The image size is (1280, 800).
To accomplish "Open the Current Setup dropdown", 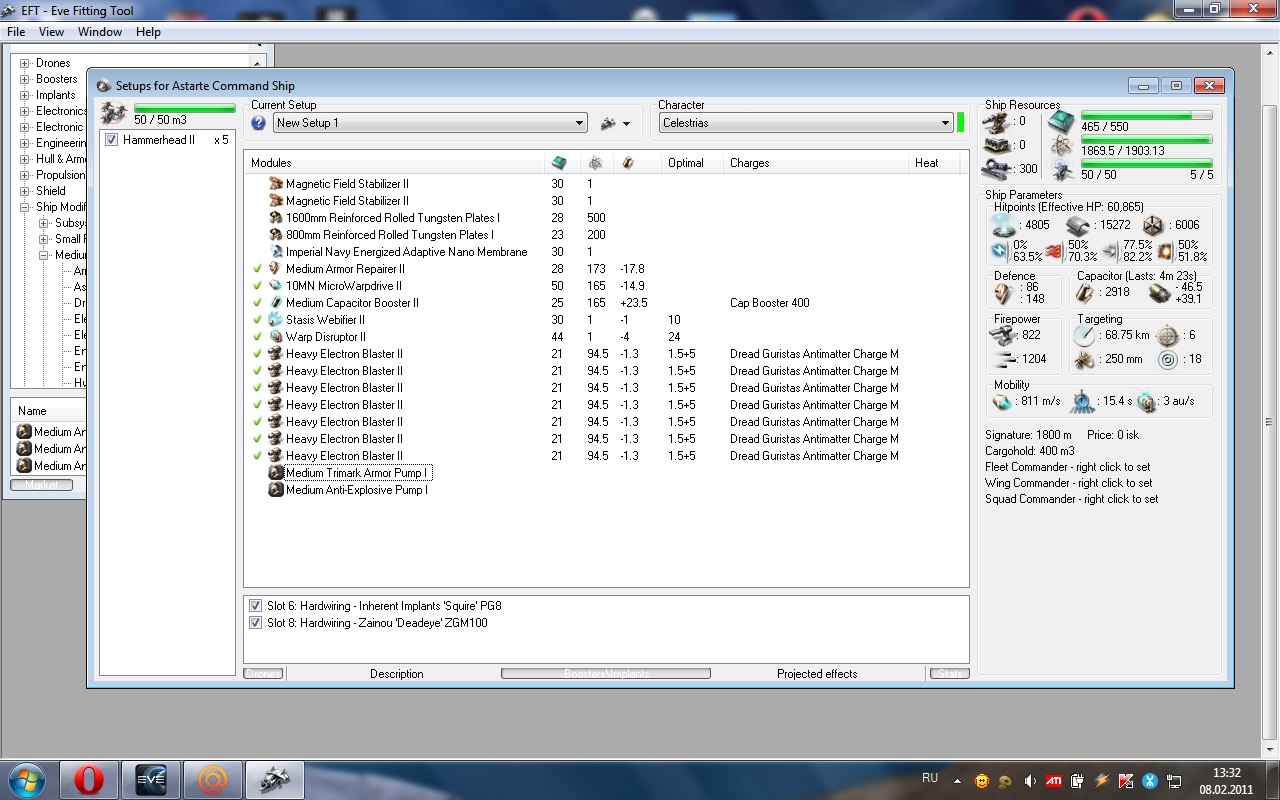I will point(430,123).
